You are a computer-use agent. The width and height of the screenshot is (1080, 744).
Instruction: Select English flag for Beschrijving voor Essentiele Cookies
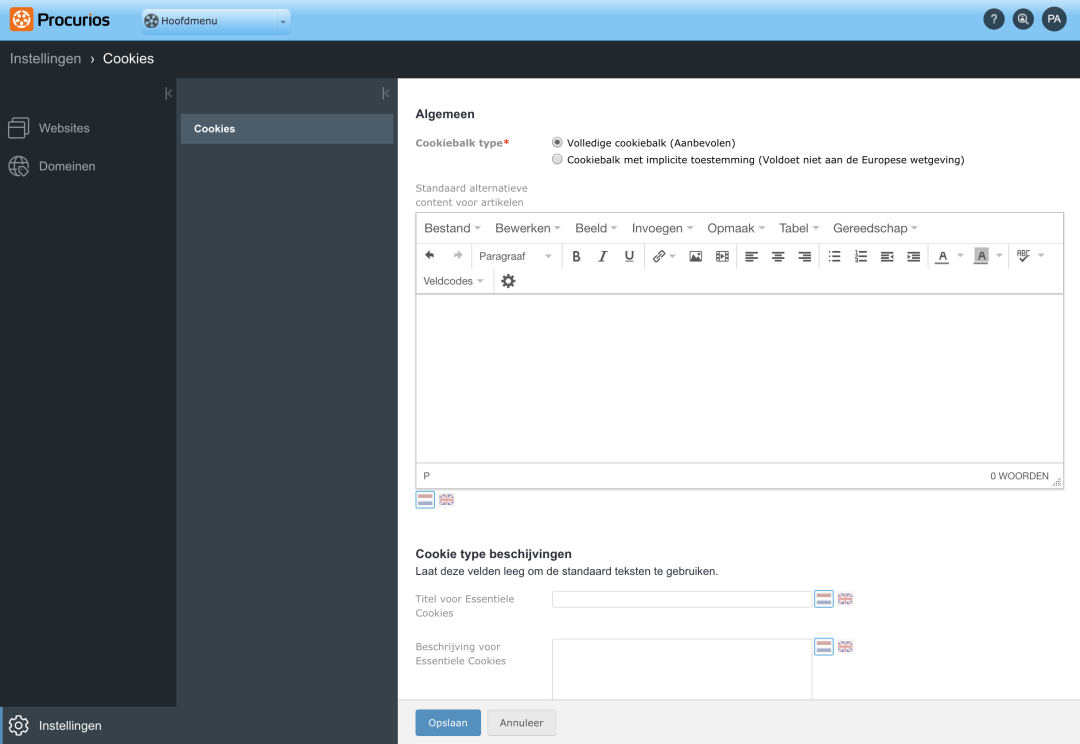click(845, 646)
